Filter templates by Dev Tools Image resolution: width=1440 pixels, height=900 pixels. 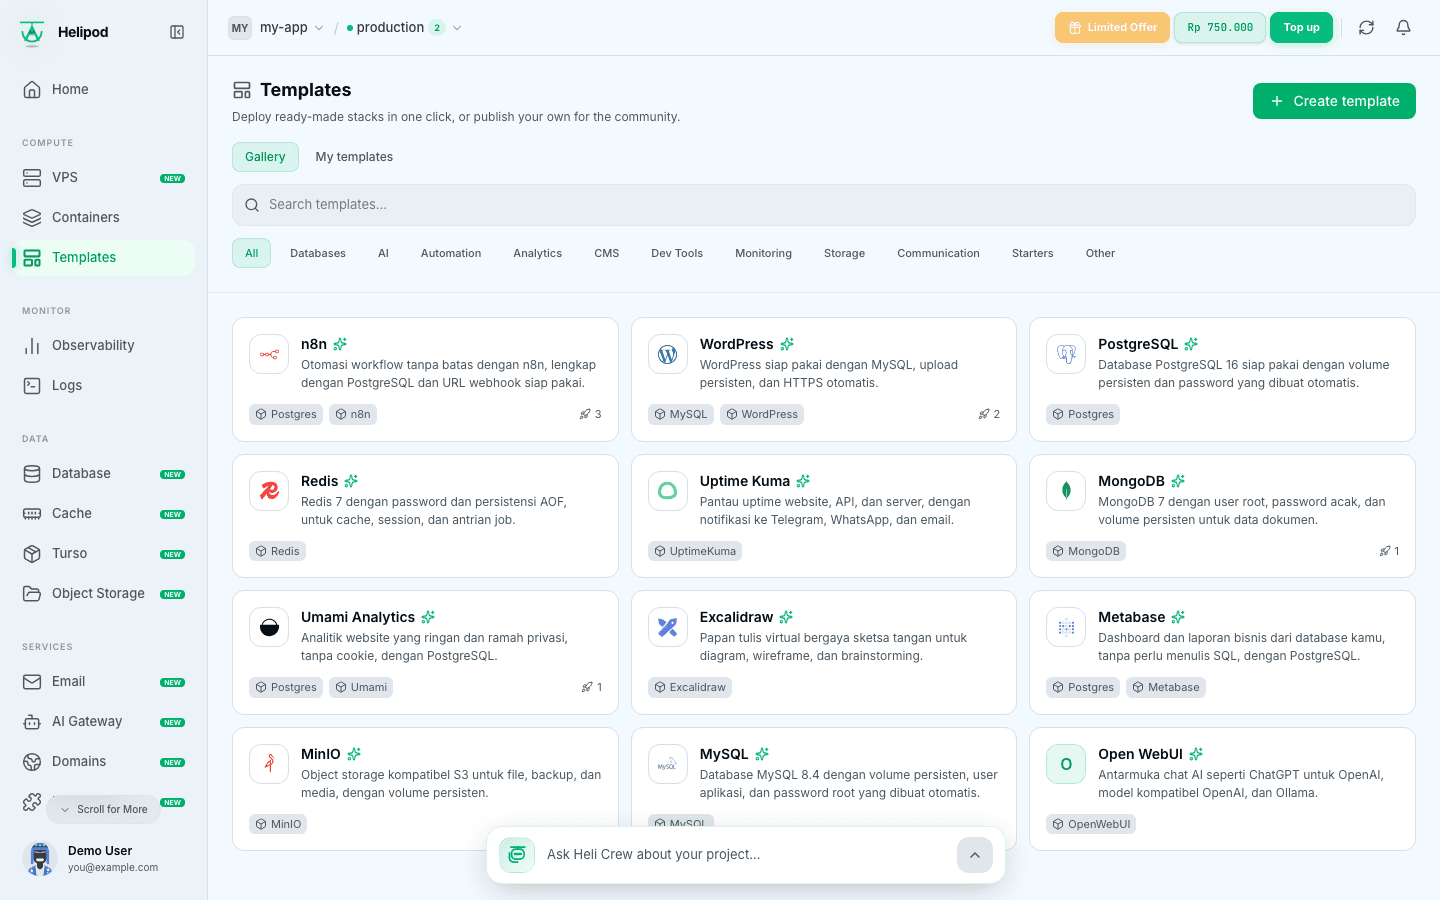[677, 253]
